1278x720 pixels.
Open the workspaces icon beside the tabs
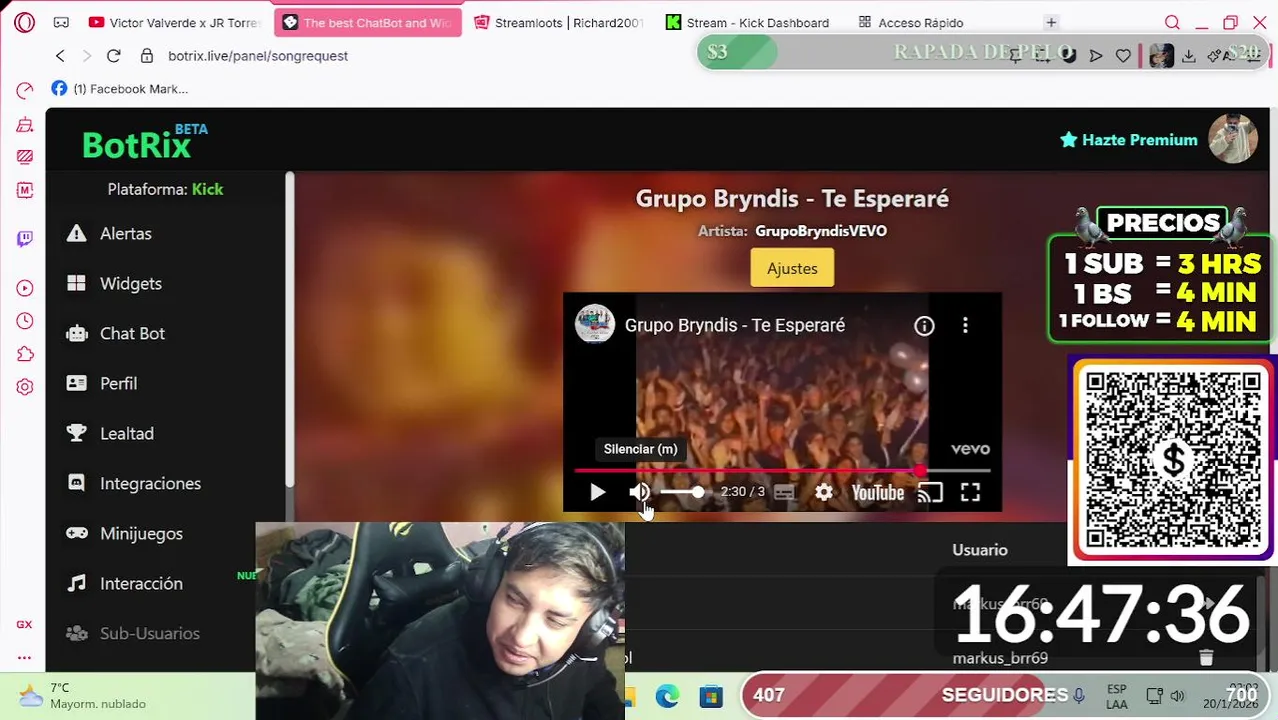coord(61,22)
